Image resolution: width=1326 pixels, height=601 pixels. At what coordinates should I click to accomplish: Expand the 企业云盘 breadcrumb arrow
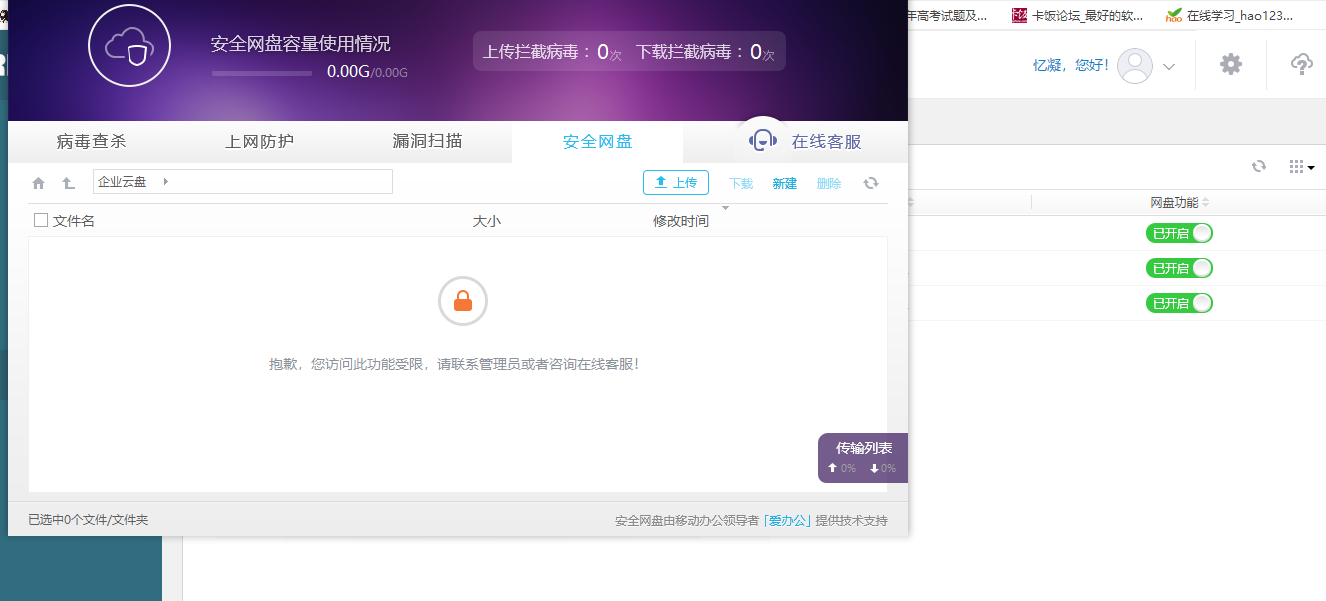click(x=165, y=181)
